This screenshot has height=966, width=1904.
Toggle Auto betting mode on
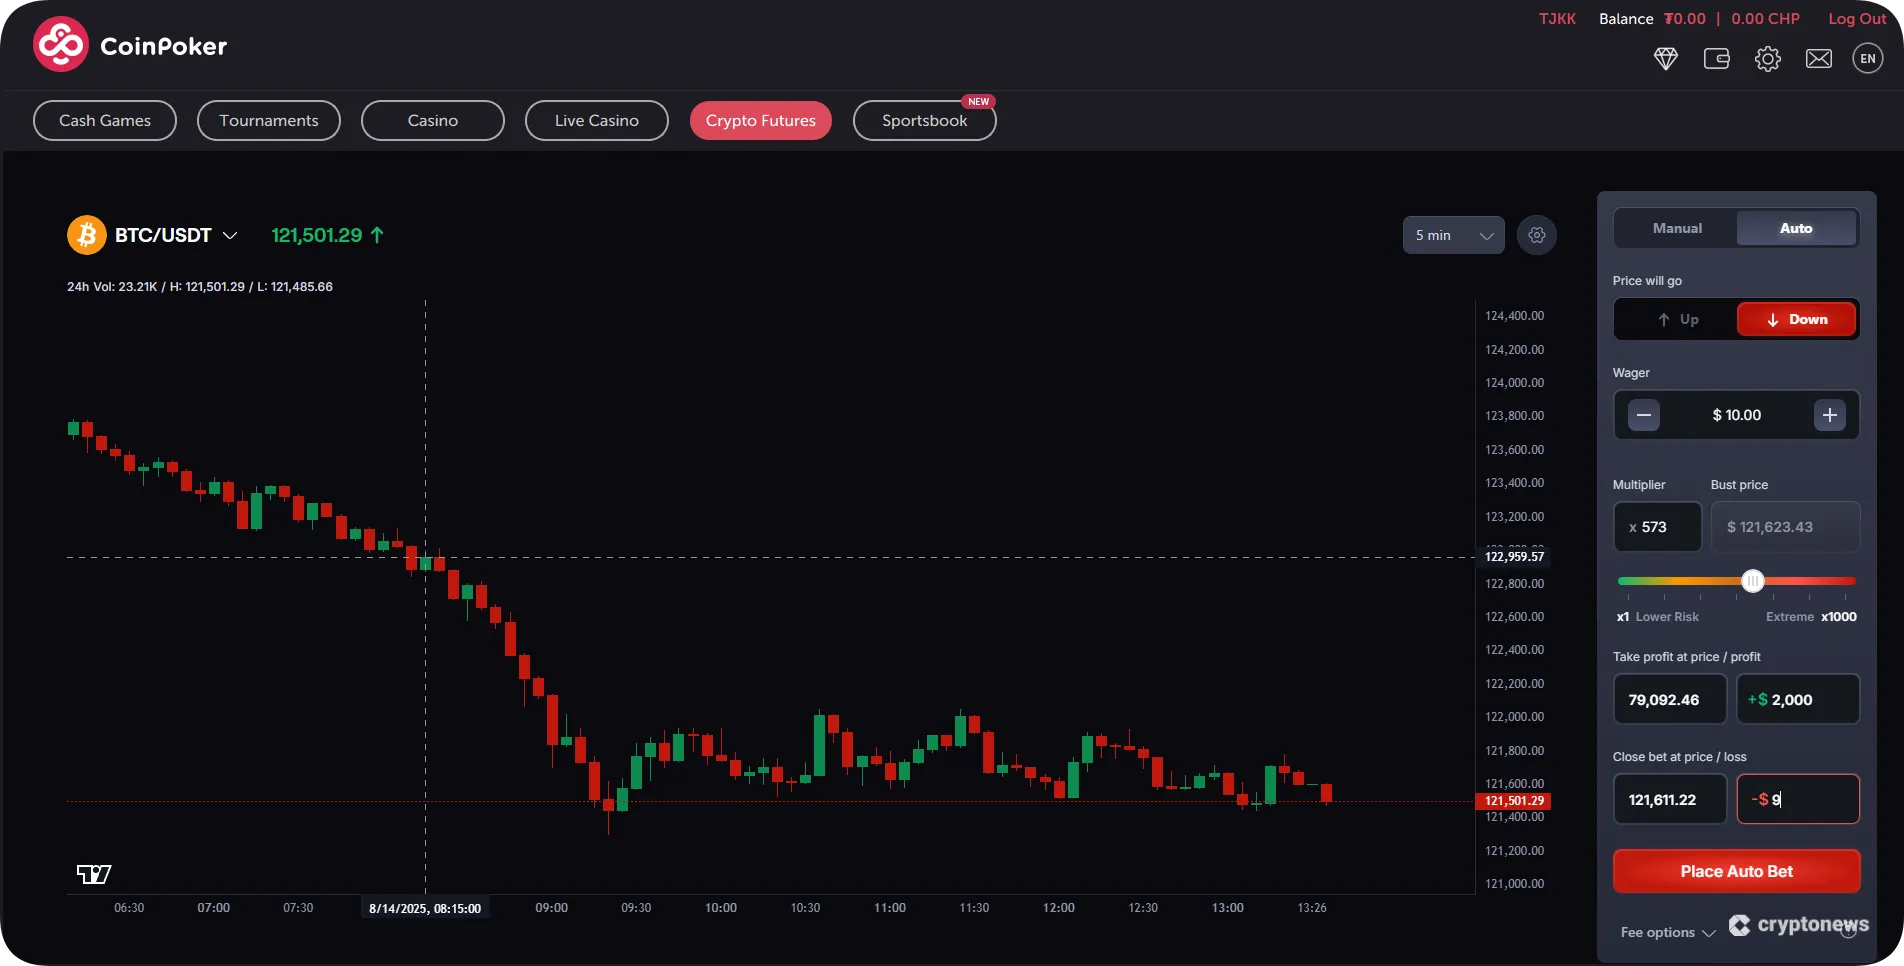coord(1796,228)
